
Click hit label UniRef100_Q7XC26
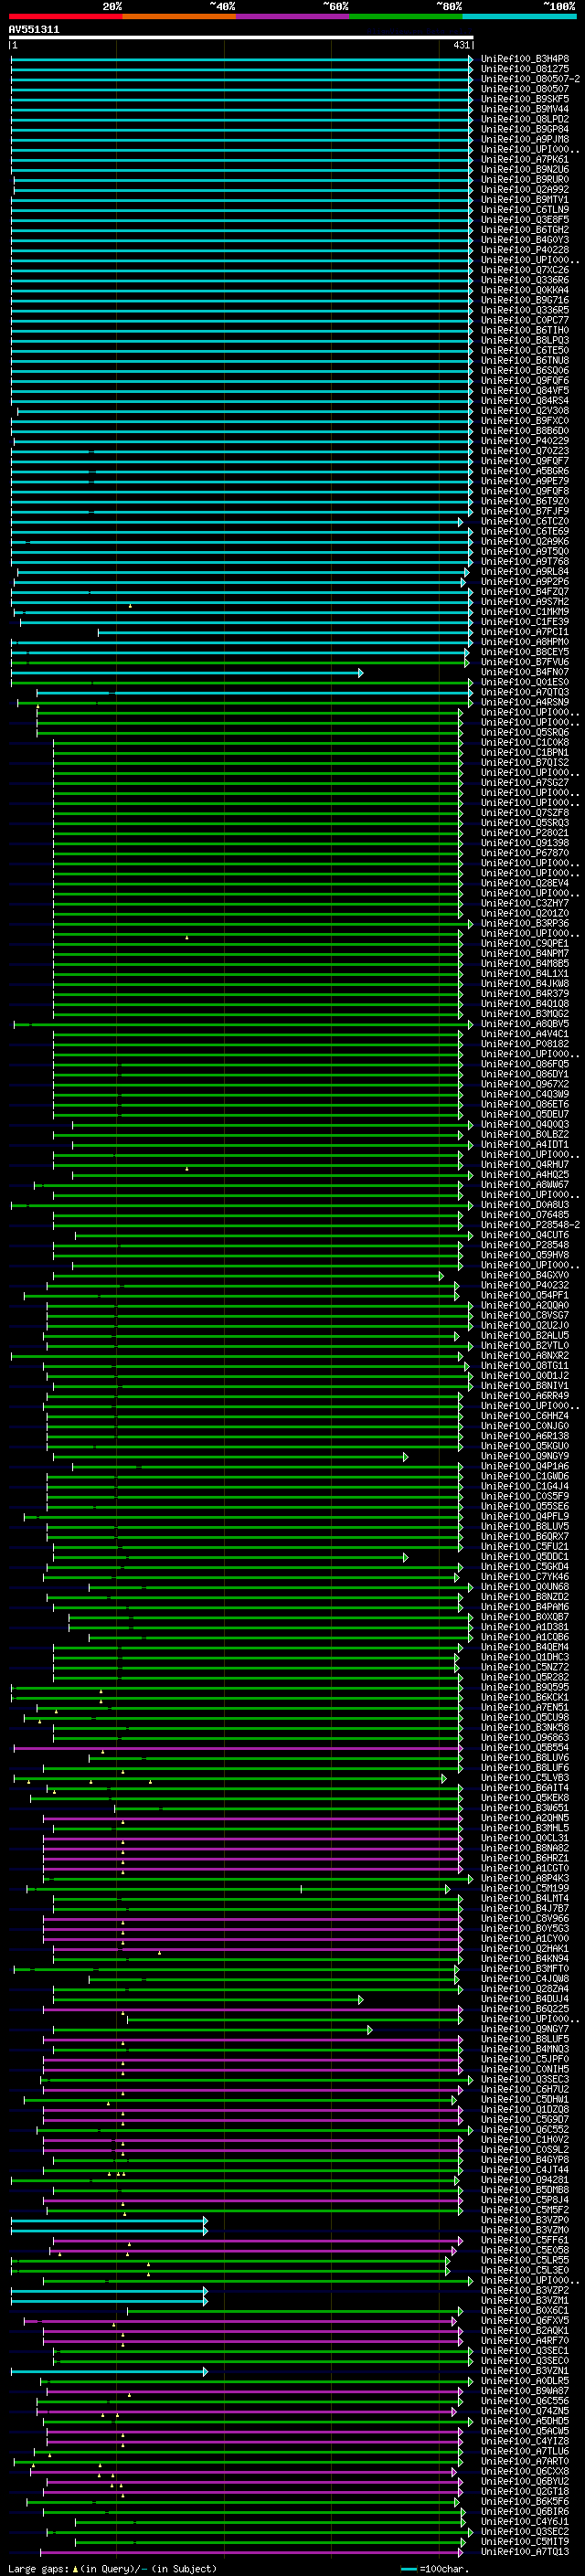[x=525, y=270]
